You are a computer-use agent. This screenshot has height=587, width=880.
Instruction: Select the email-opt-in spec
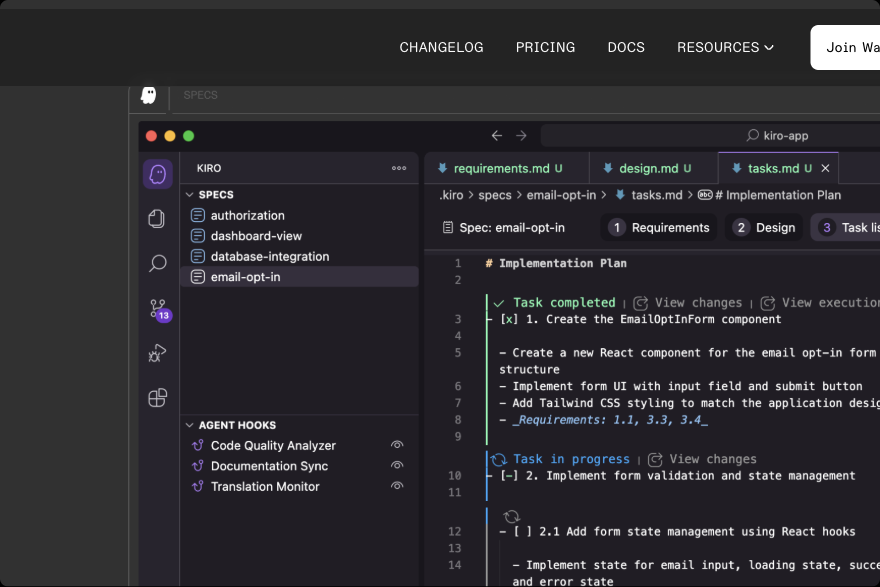point(300,277)
